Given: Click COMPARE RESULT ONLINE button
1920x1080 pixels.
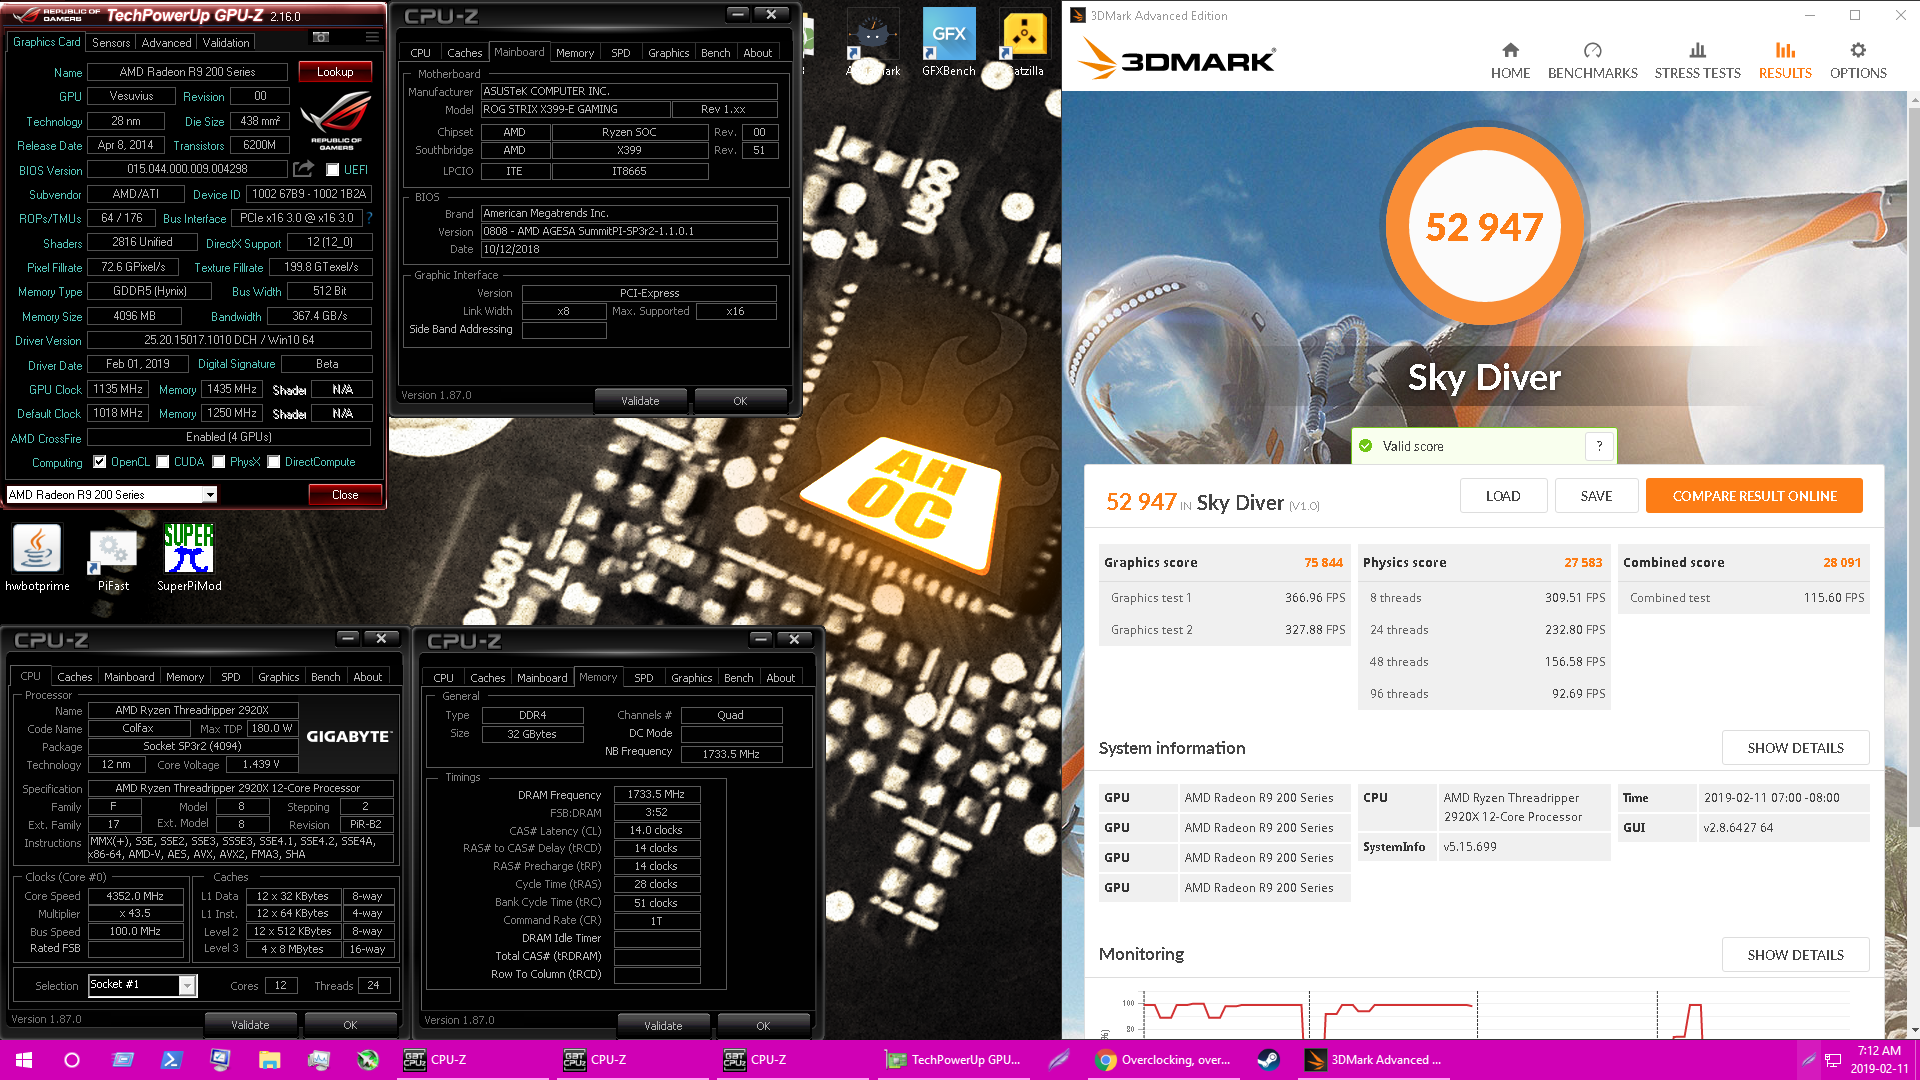Looking at the screenshot, I should click(1754, 496).
